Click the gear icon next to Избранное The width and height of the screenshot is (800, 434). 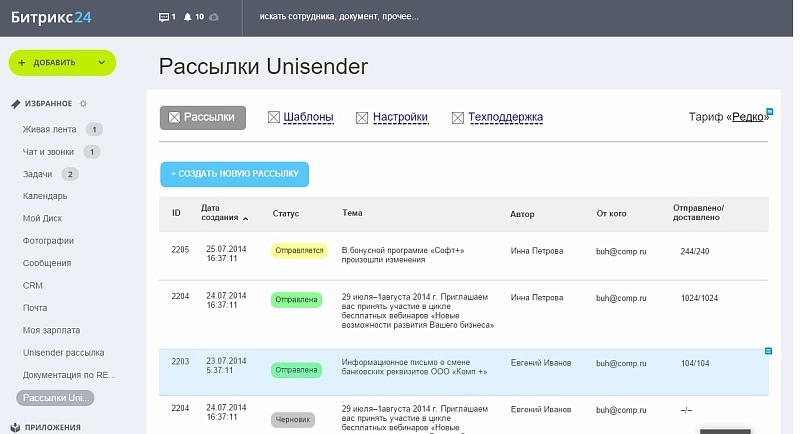[x=83, y=103]
